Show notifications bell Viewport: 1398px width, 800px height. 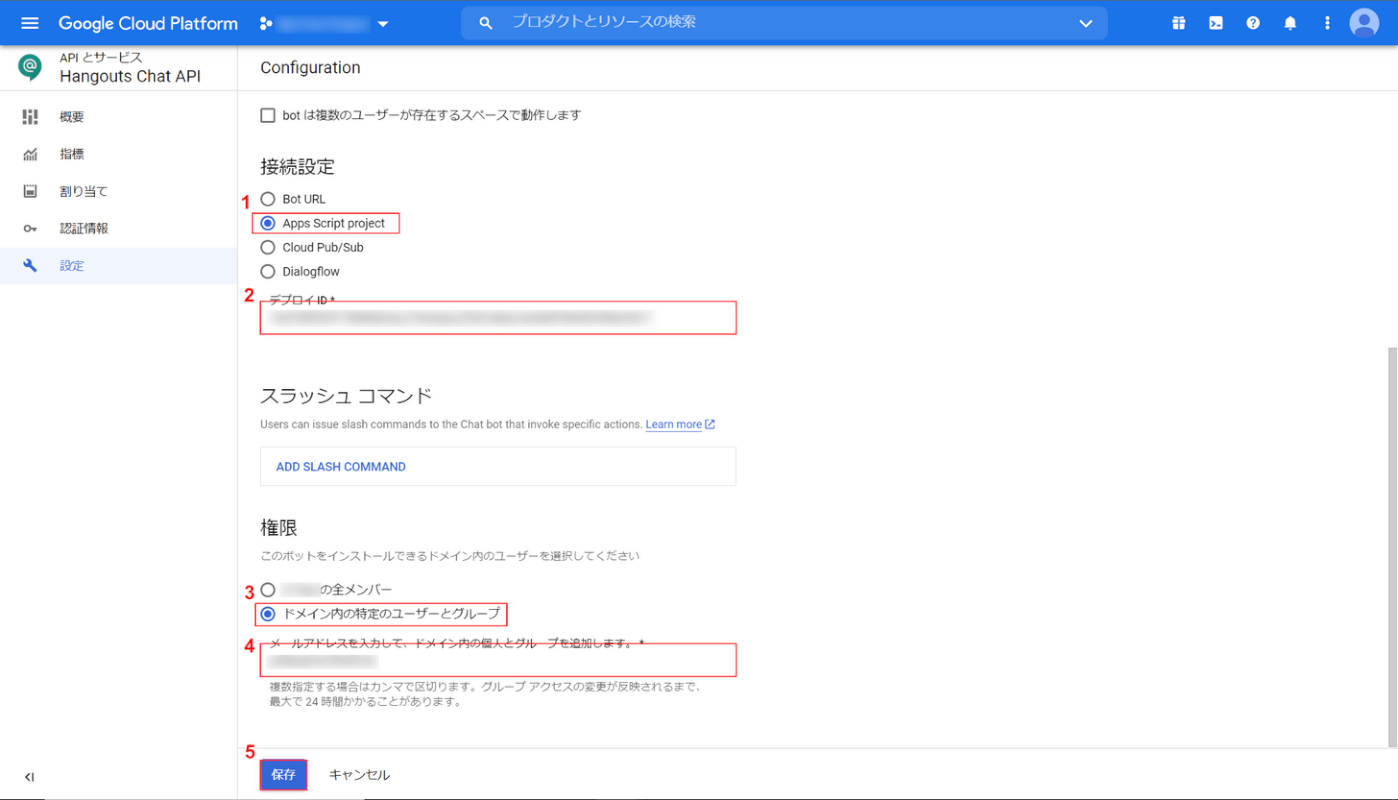pos(1290,23)
